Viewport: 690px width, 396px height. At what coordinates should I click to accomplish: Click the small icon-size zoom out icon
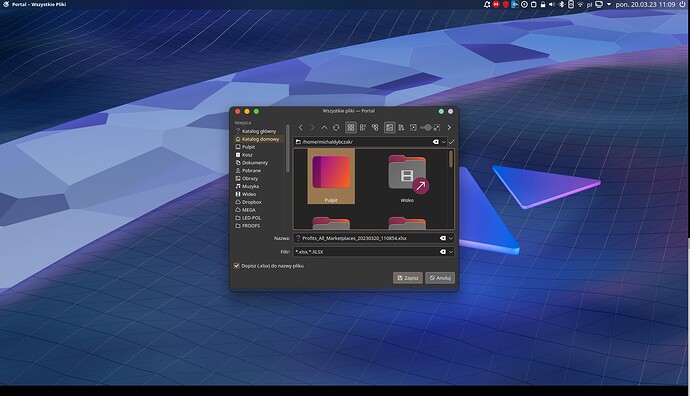pos(413,128)
